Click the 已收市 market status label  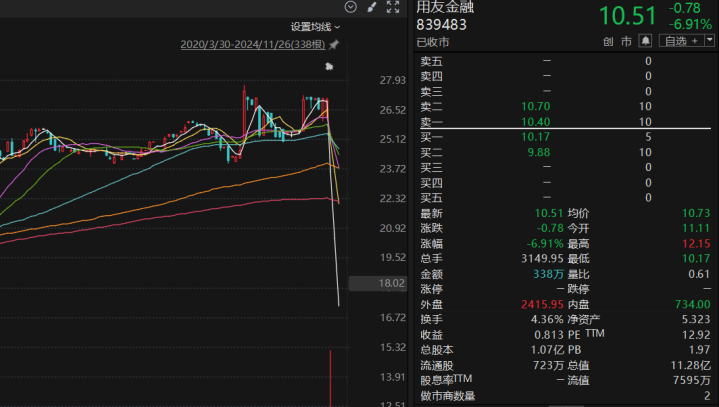433,42
